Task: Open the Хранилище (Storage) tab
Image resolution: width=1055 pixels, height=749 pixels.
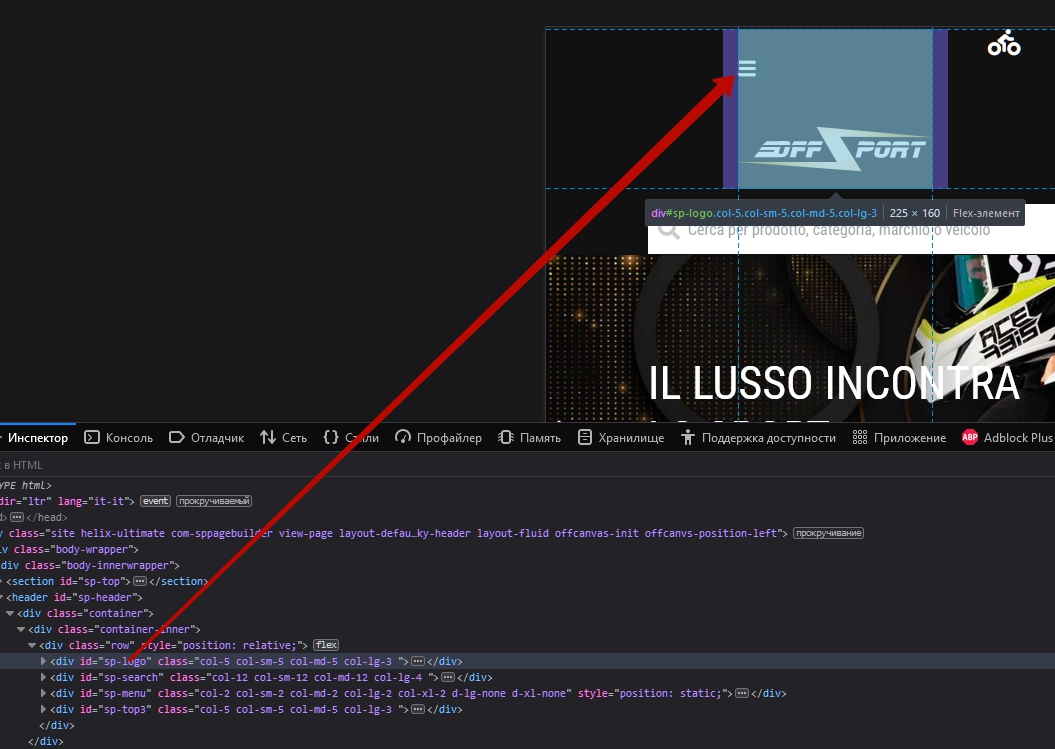Action: coord(621,437)
